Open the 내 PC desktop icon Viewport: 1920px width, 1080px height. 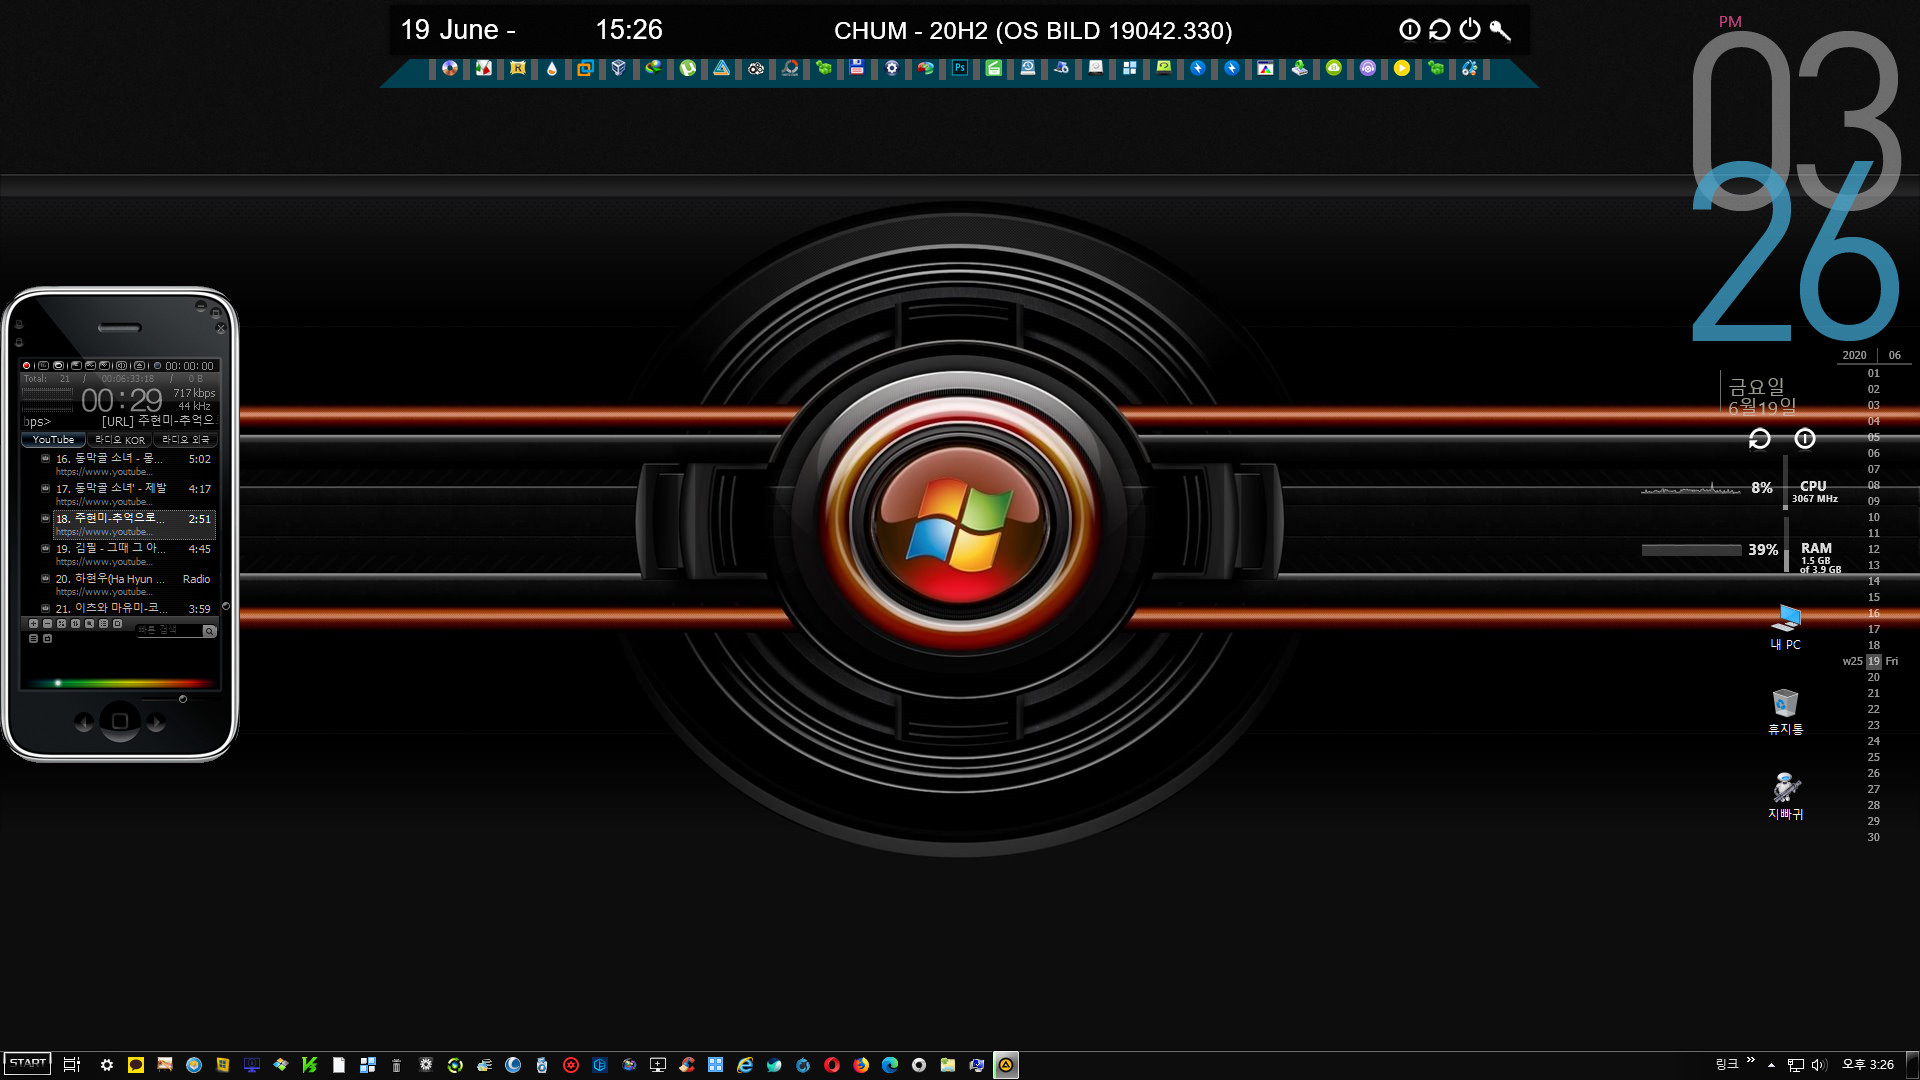(x=1786, y=627)
